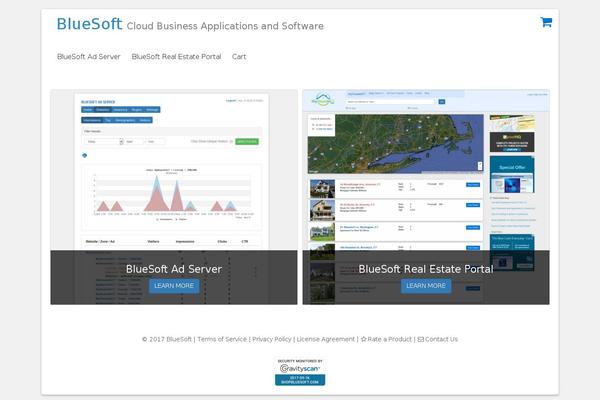
Task: Click Learn More under BlueSoft Ad Server
Action: pos(174,286)
